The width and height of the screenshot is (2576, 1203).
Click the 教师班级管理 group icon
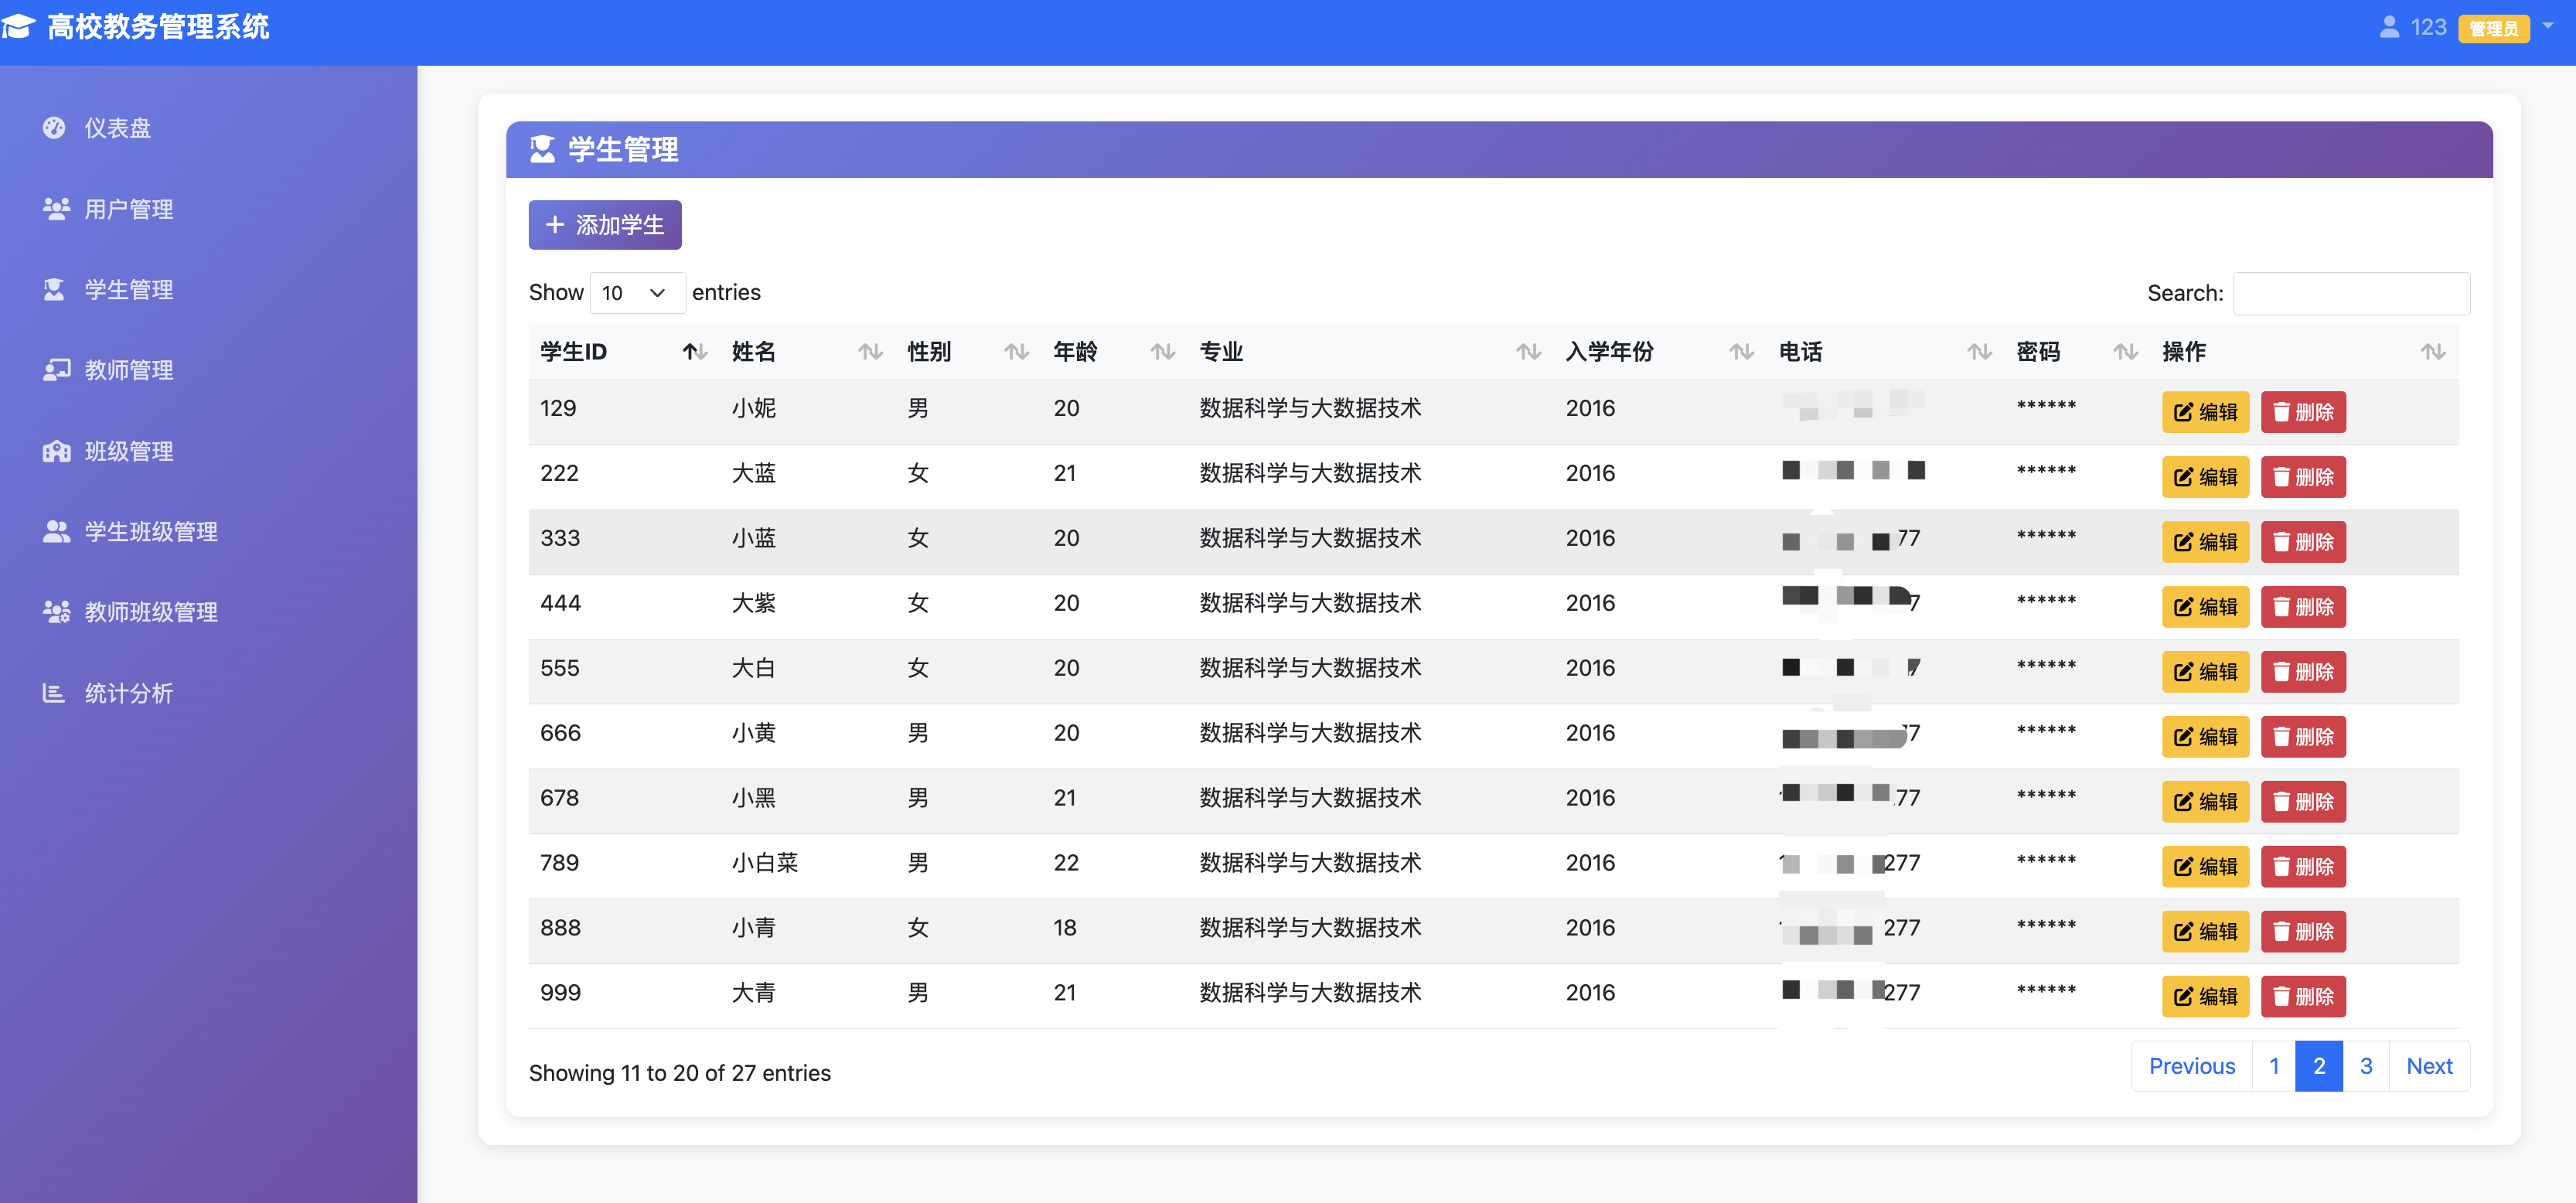pyautogui.click(x=56, y=612)
